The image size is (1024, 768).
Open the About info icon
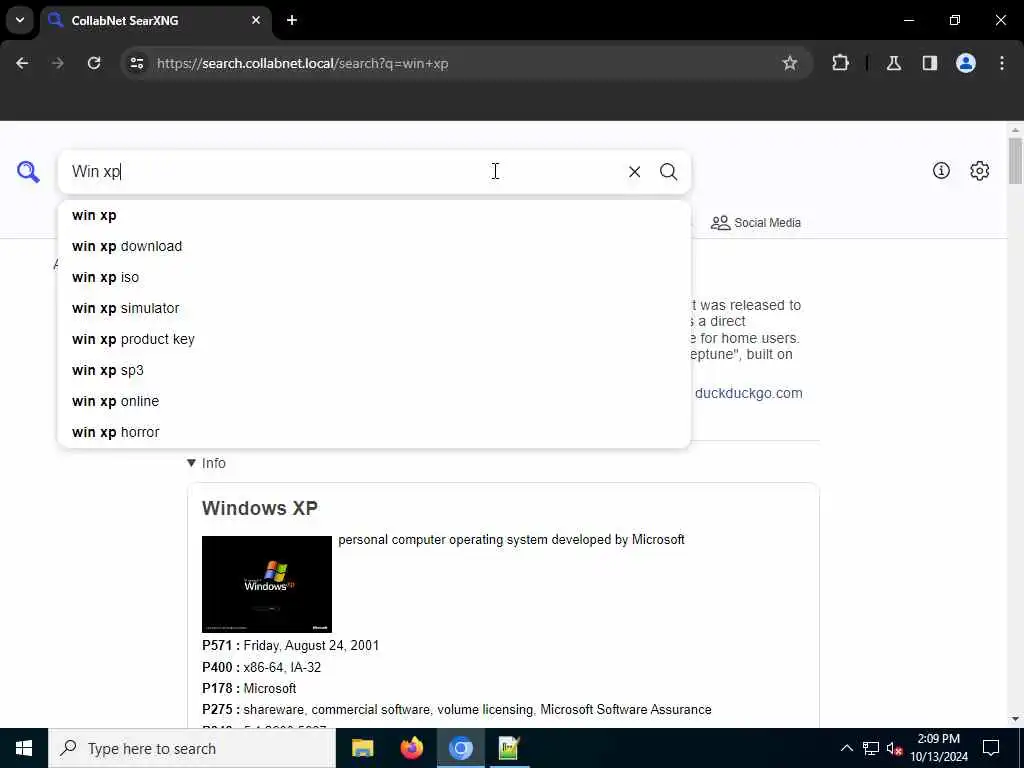point(941,170)
